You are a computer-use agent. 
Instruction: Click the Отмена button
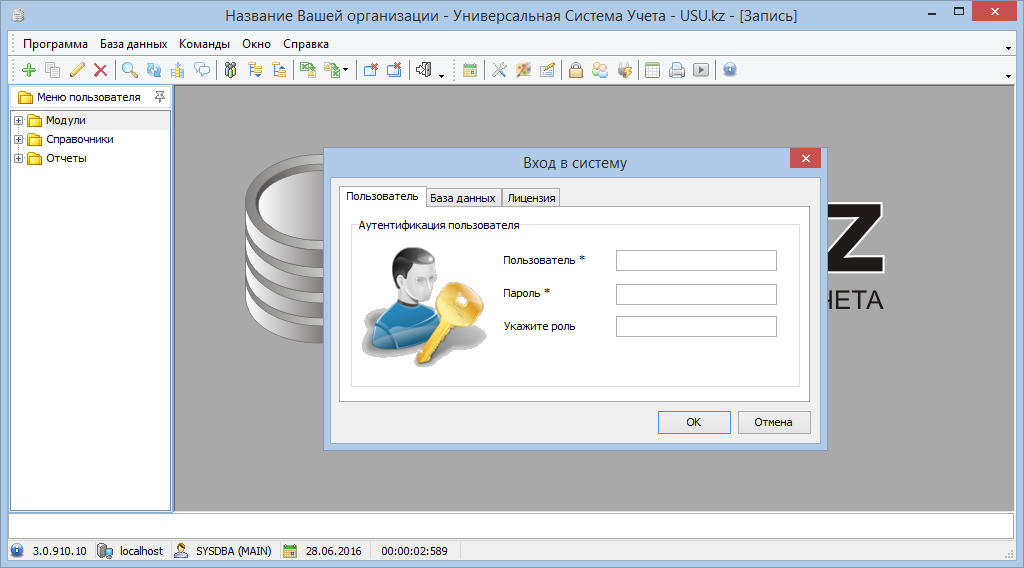tap(773, 422)
